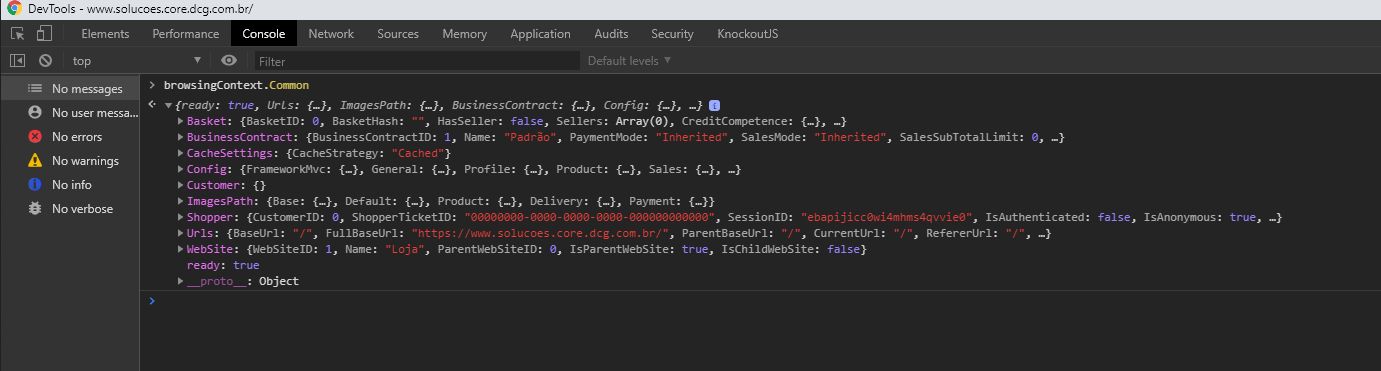Open the Default levels dropdown

[x=629, y=61]
